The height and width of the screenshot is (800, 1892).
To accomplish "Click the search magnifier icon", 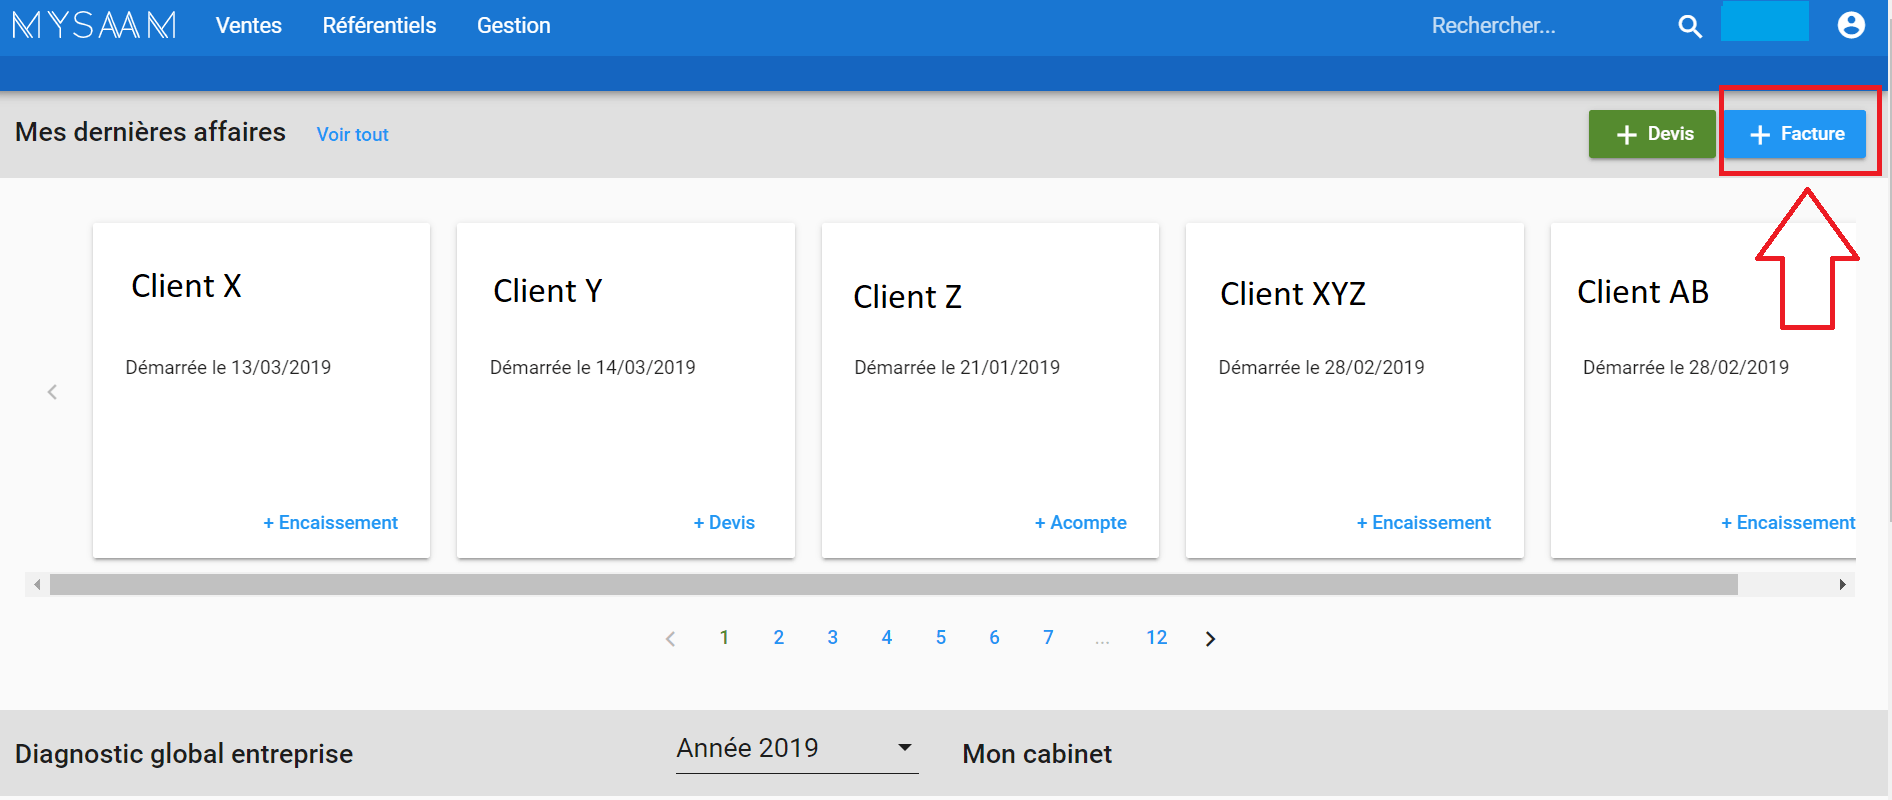I will click(x=1690, y=26).
